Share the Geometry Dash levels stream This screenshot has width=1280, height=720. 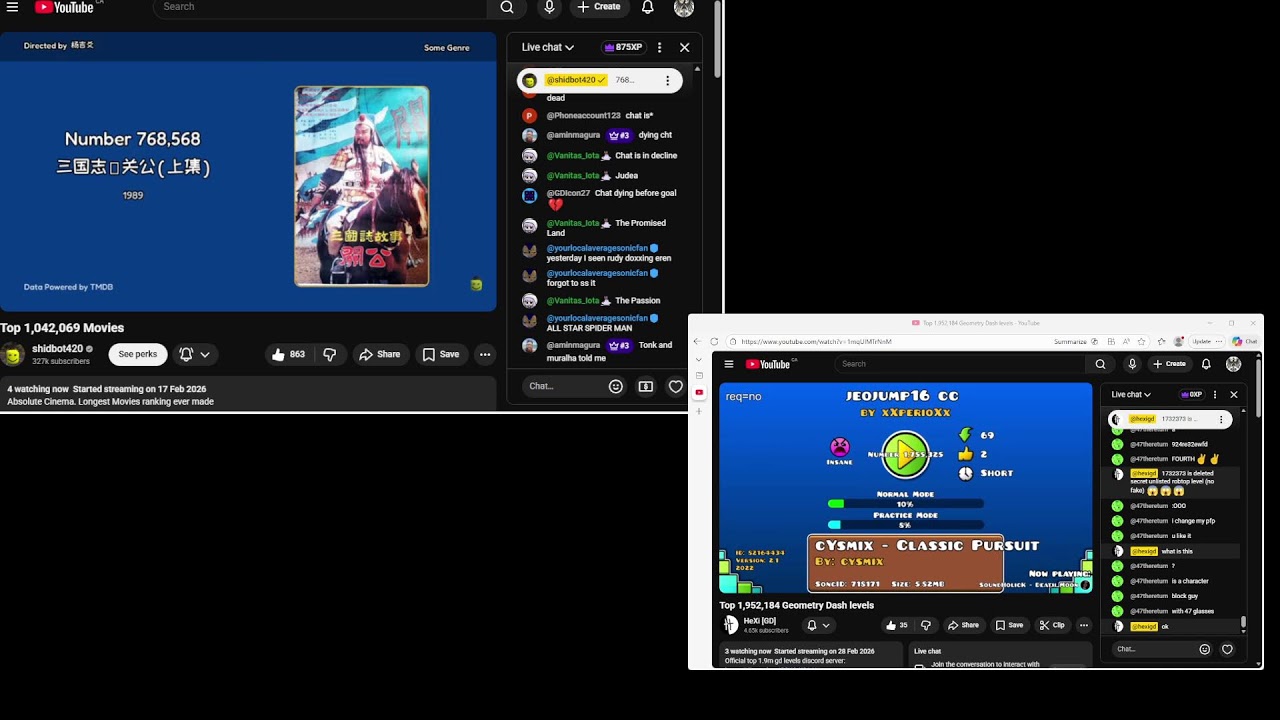(x=963, y=626)
